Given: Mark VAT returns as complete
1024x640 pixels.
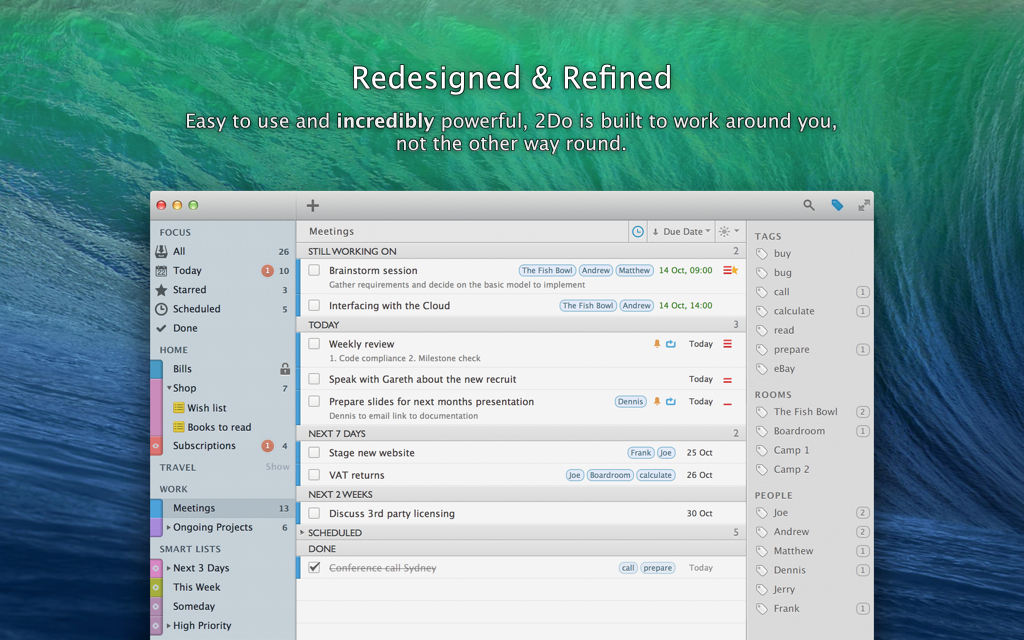Looking at the screenshot, I should 314,475.
